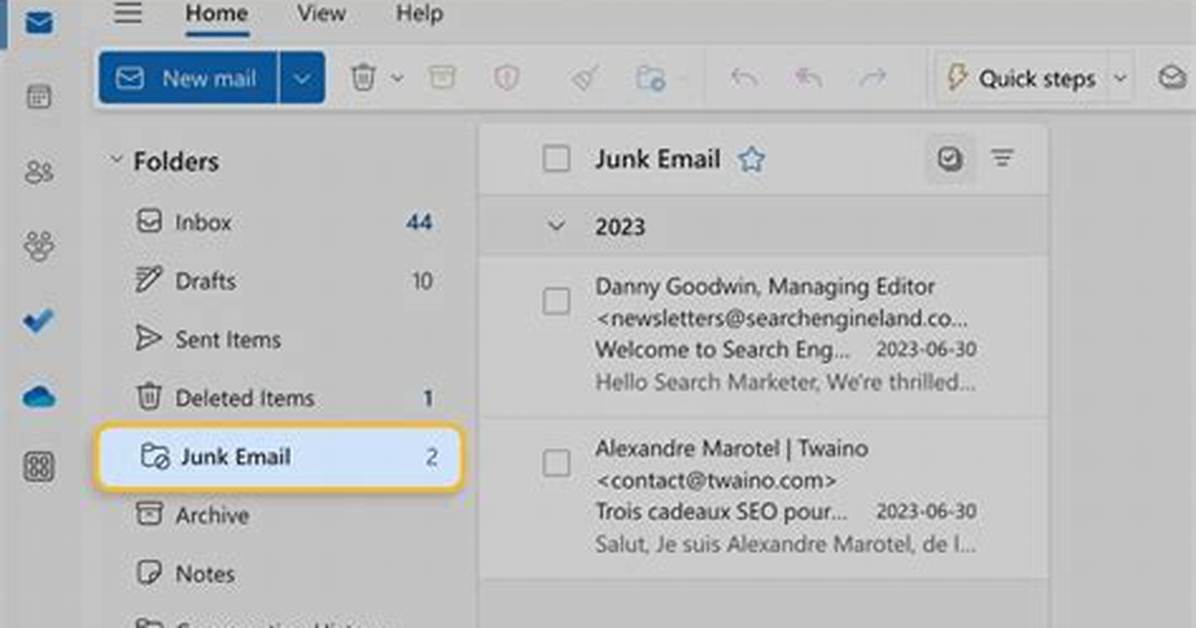
Task: Open the Calendar app icon
Action: click(39, 96)
